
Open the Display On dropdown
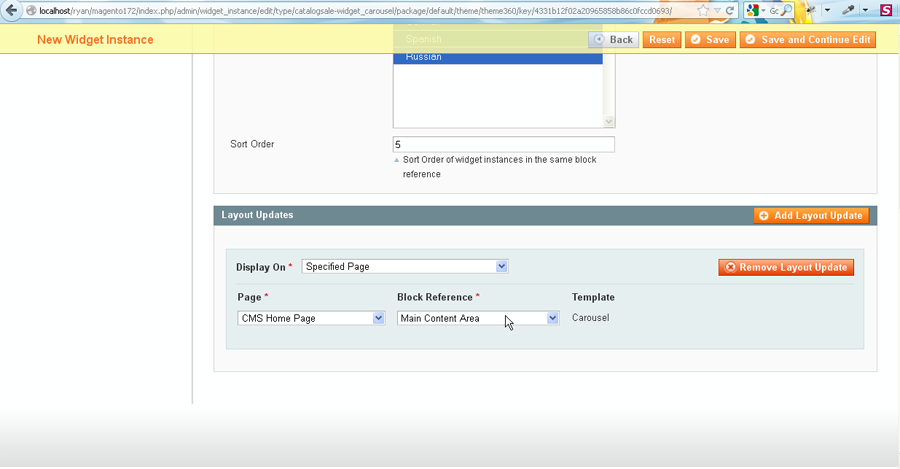[x=405, y=267]
